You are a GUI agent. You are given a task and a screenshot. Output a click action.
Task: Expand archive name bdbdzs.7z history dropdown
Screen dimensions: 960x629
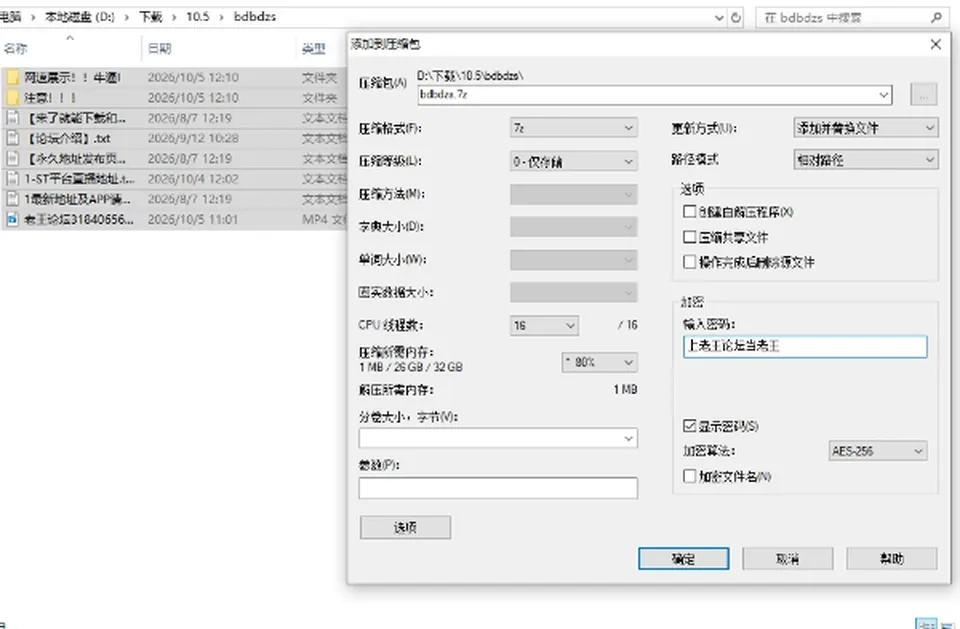(x=883, y=95)
